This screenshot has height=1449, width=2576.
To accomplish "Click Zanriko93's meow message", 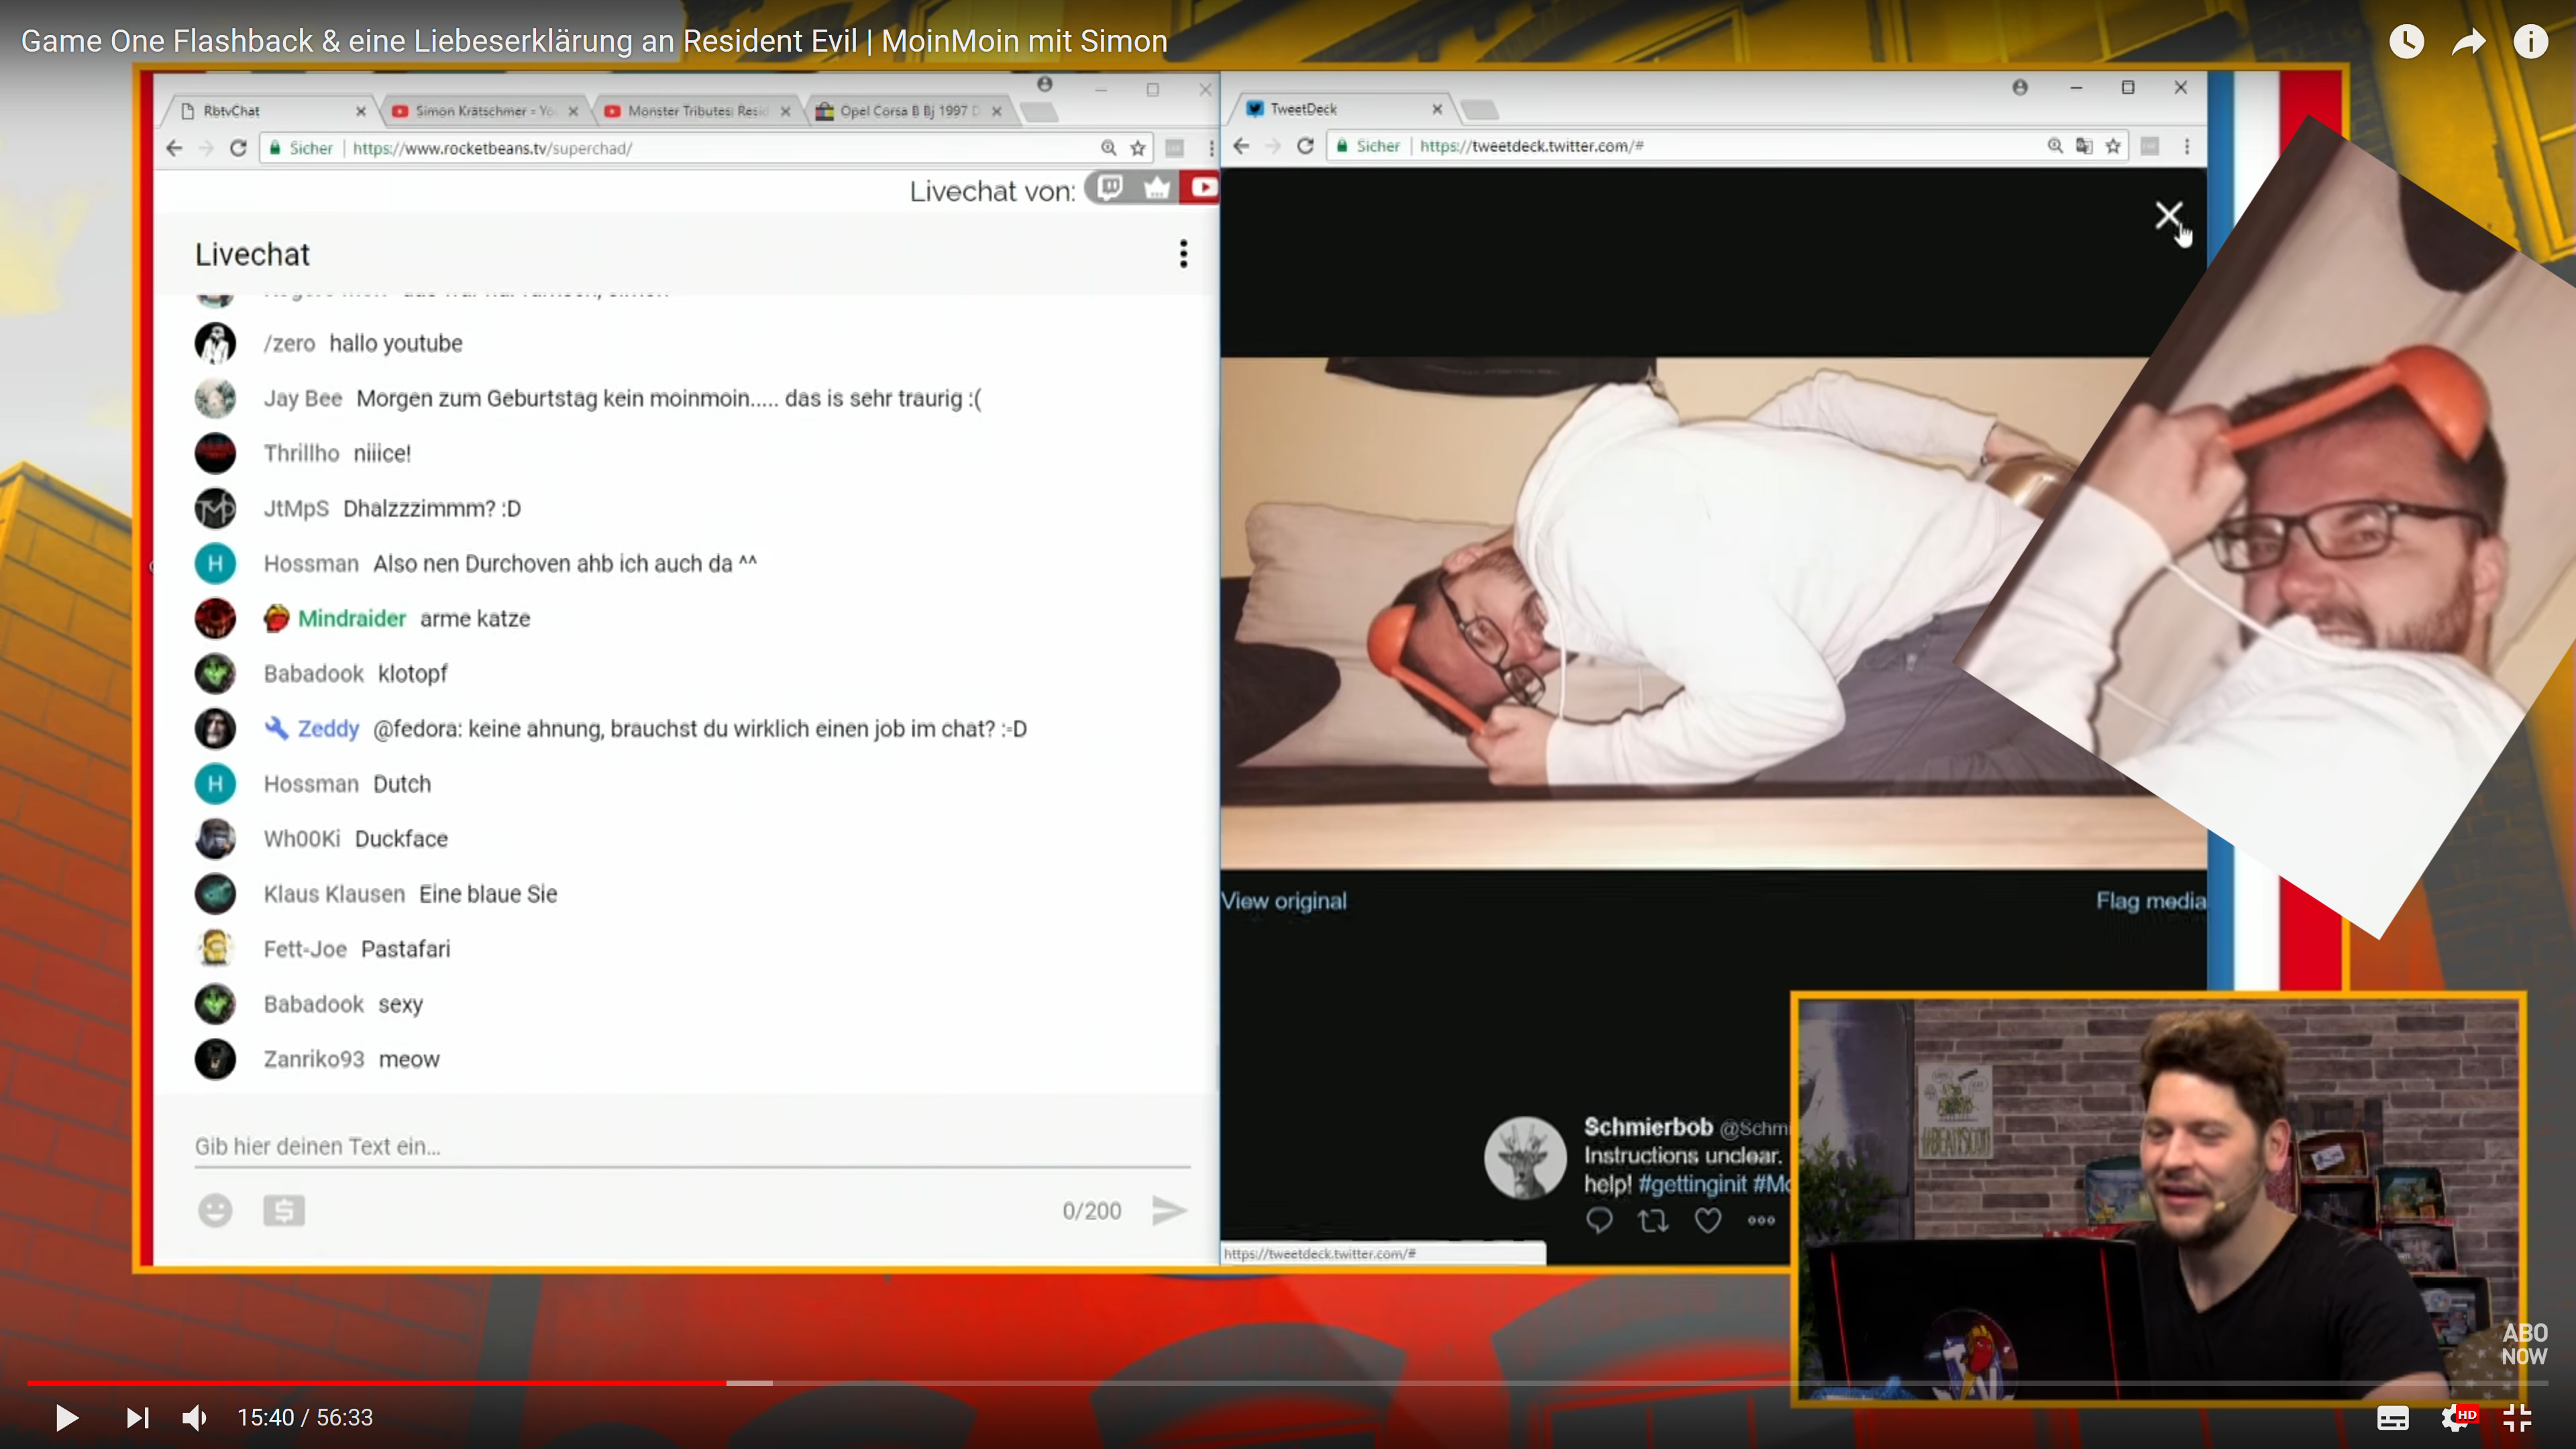I will coord(409,1059).
